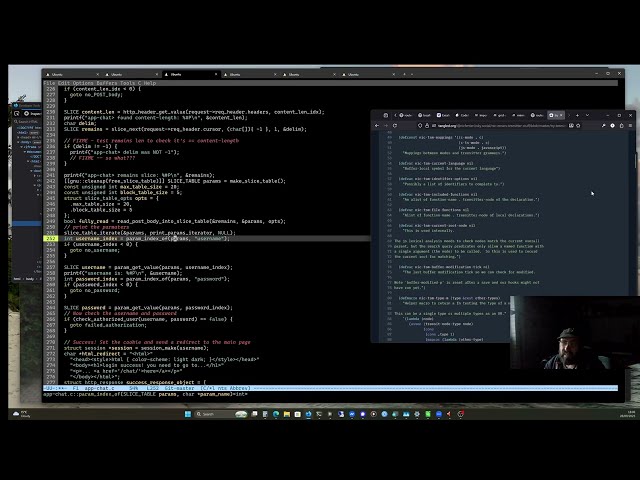Go forward in the browser window
Viewport: 640px width, 480px height.
[x=386, y=126]
